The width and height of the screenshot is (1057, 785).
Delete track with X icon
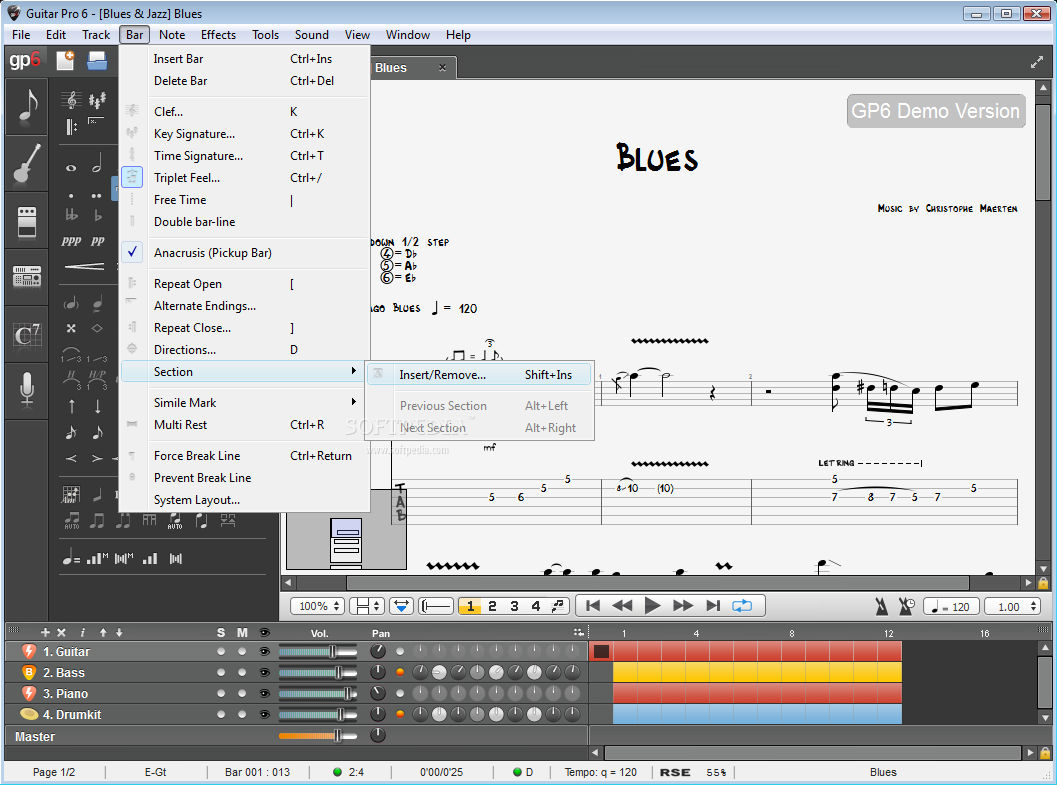click(x=61, y=633)
